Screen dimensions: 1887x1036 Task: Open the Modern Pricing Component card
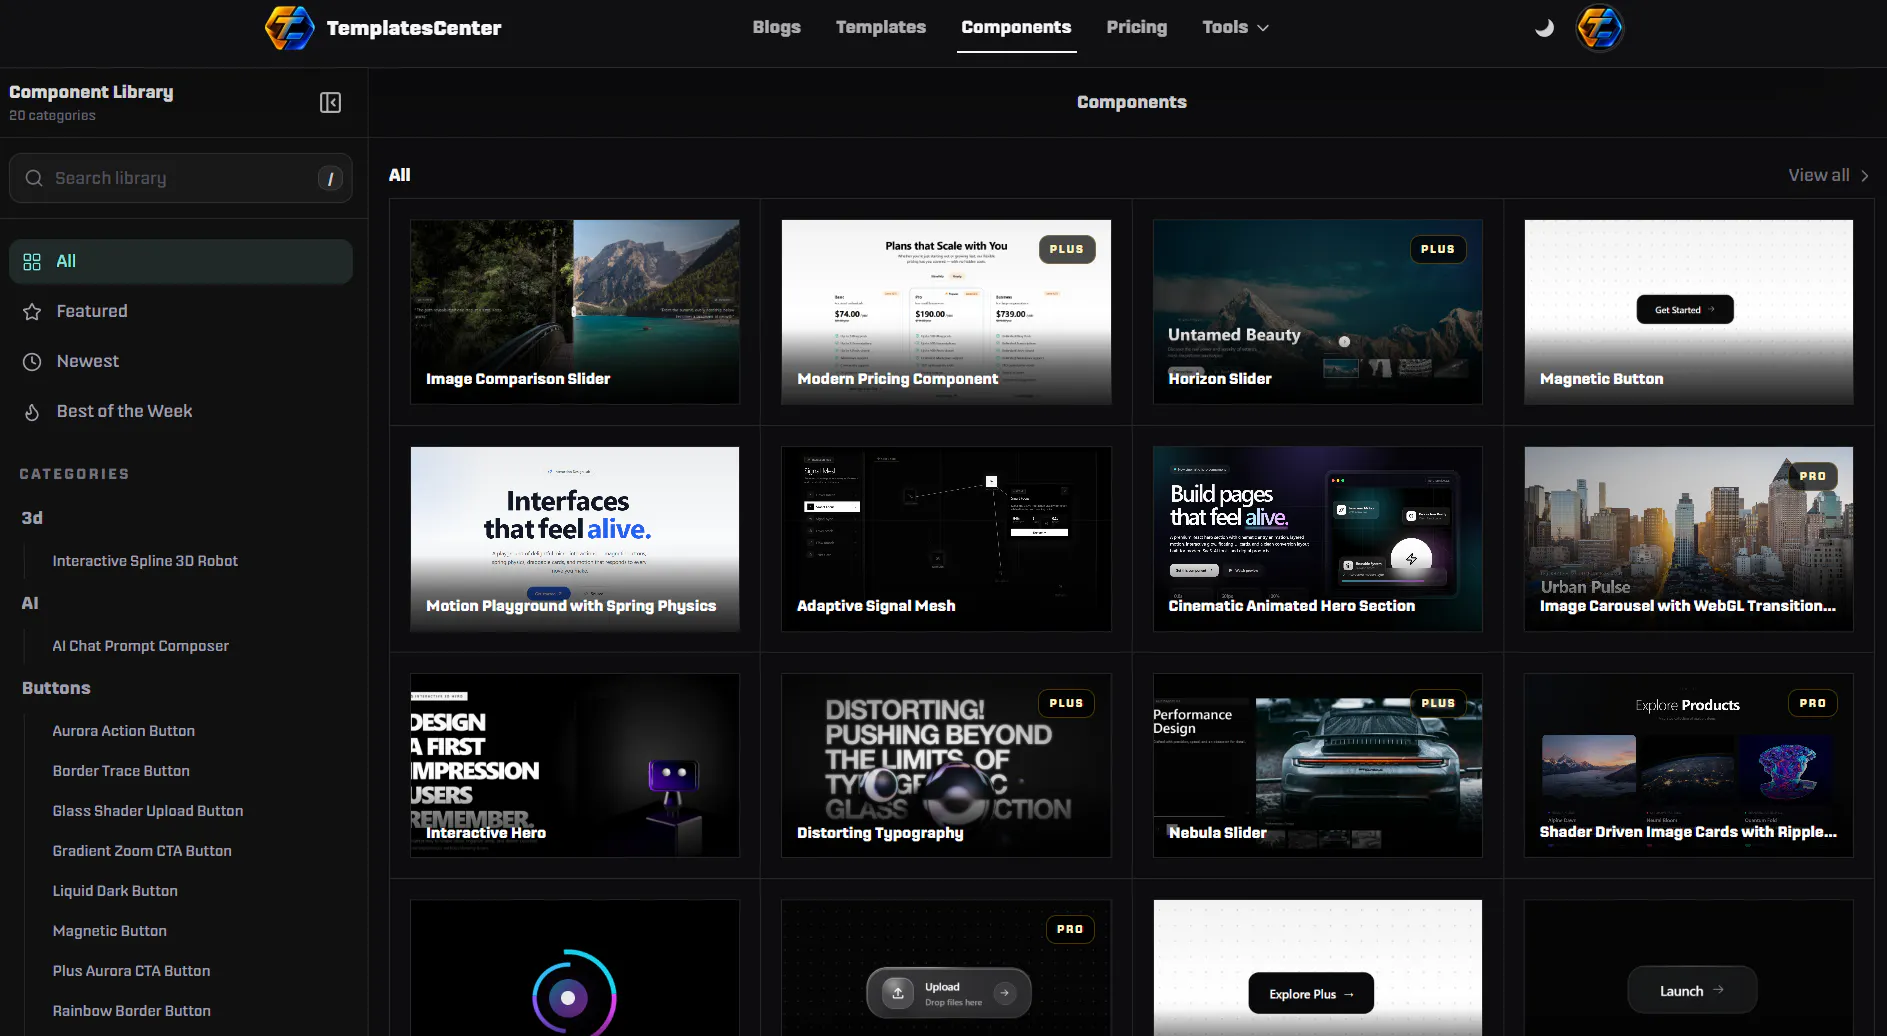point(946,312)
